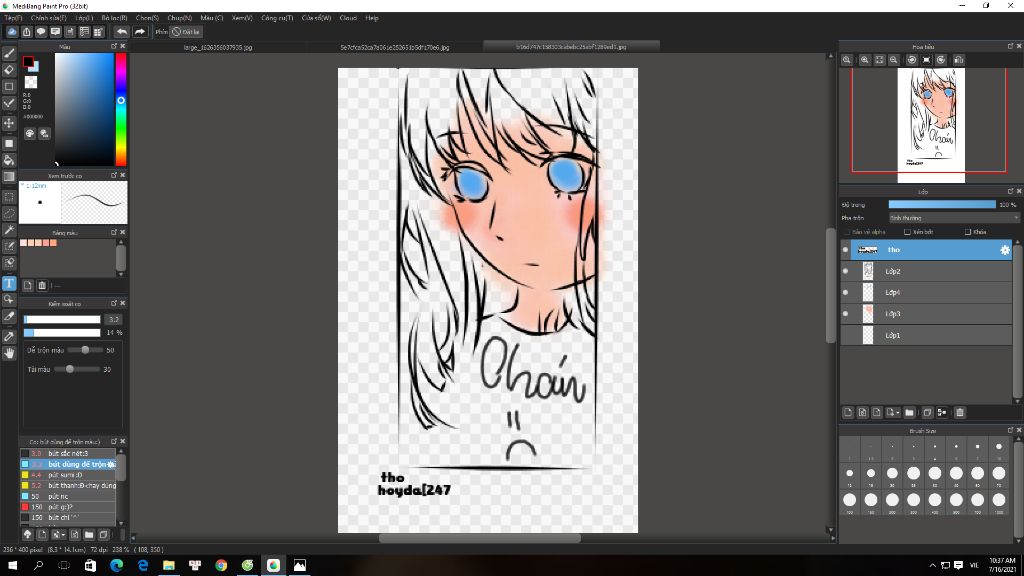Image resolution: width=1024 pixels, height=576 pixels.
Task: Undock the Color panel with popout icon
Action: coord(114,46)
